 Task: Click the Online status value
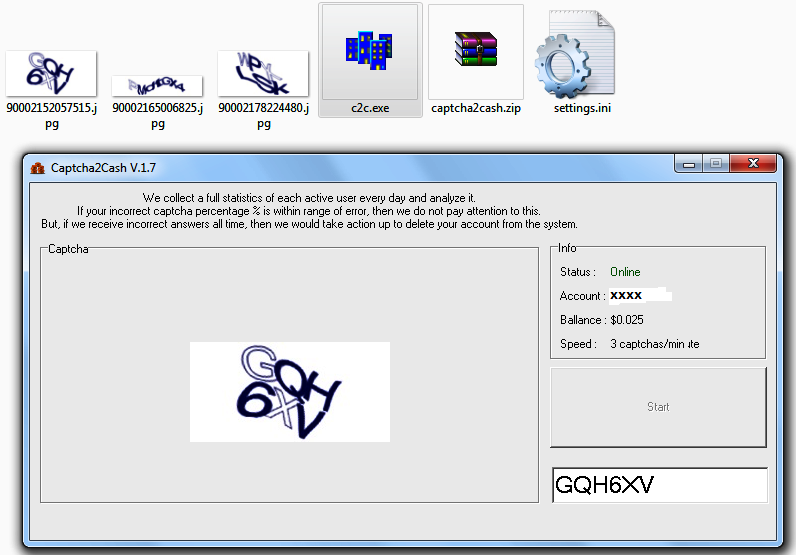(625, 272)
